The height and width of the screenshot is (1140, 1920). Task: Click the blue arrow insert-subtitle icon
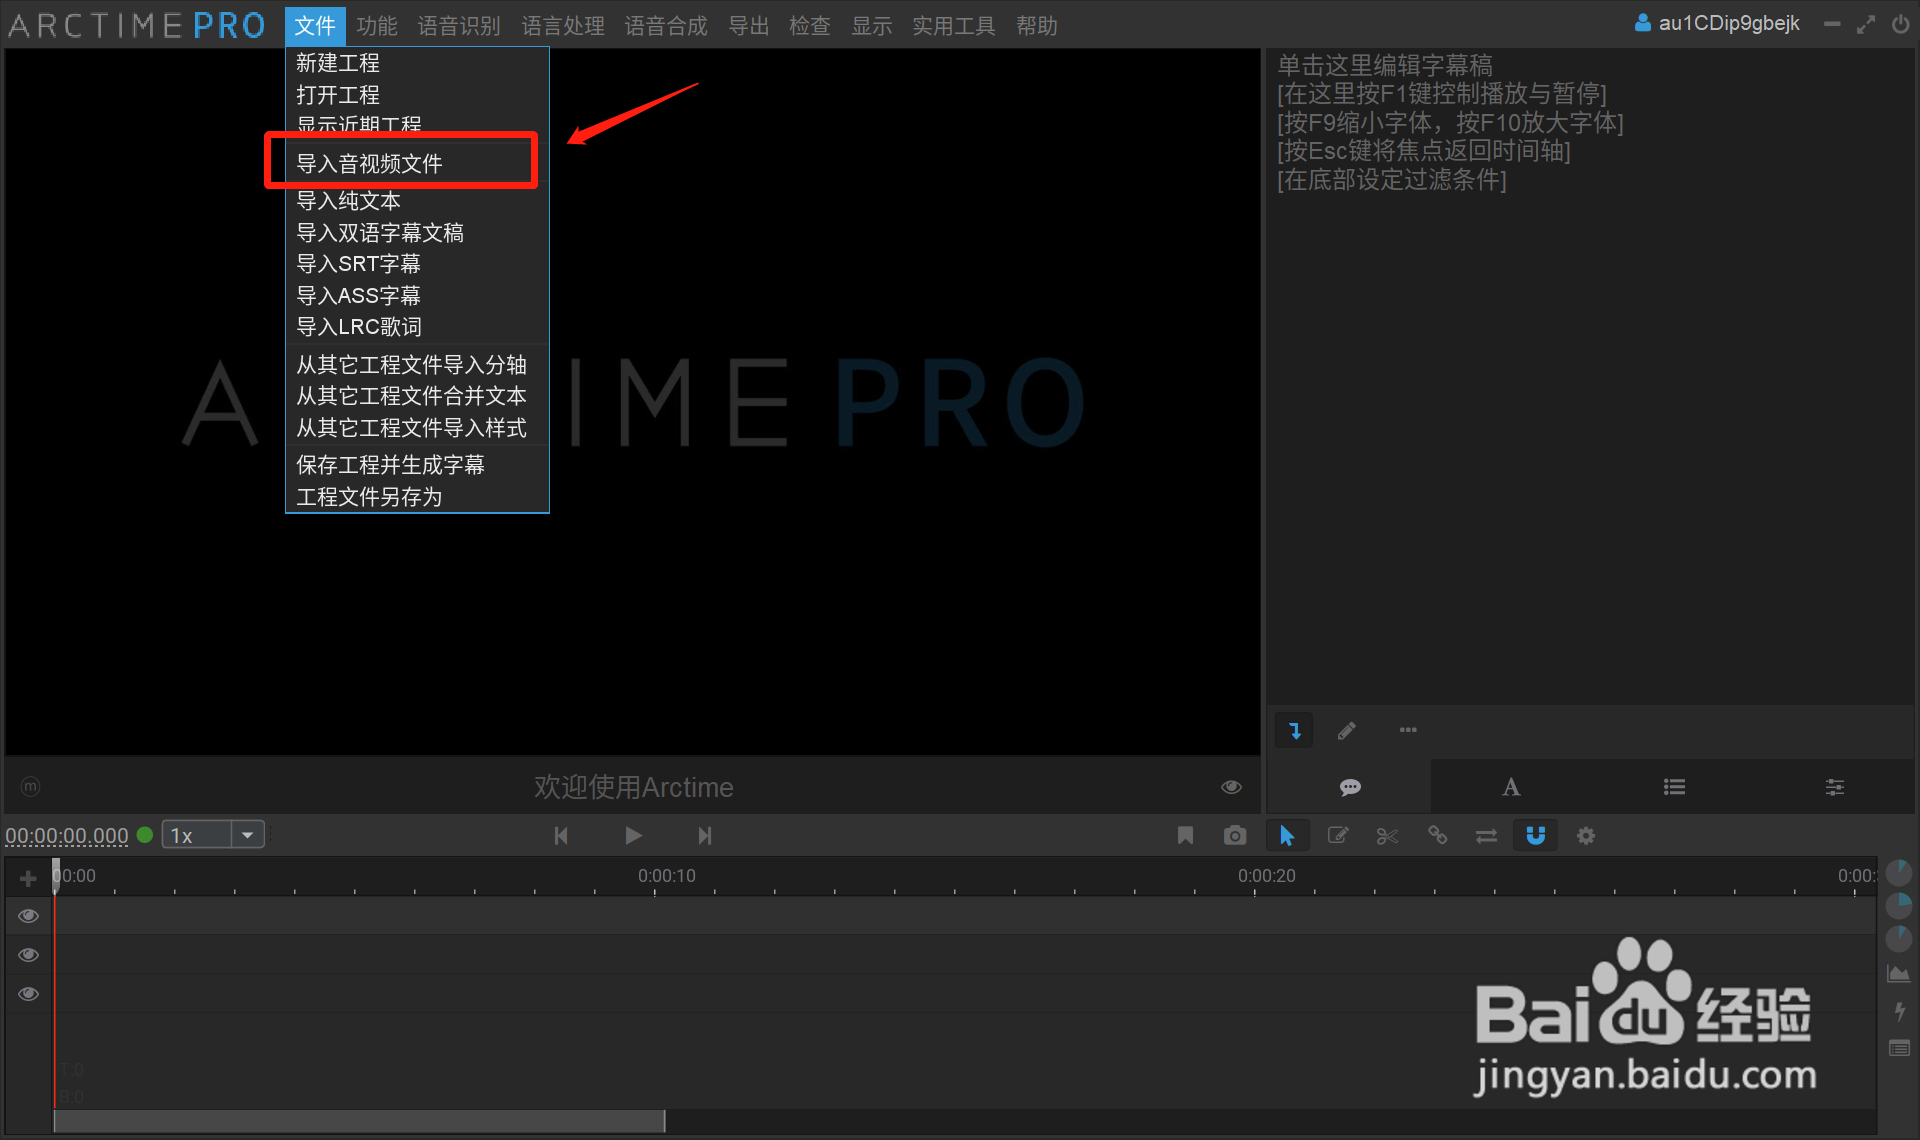(1295, 731)
